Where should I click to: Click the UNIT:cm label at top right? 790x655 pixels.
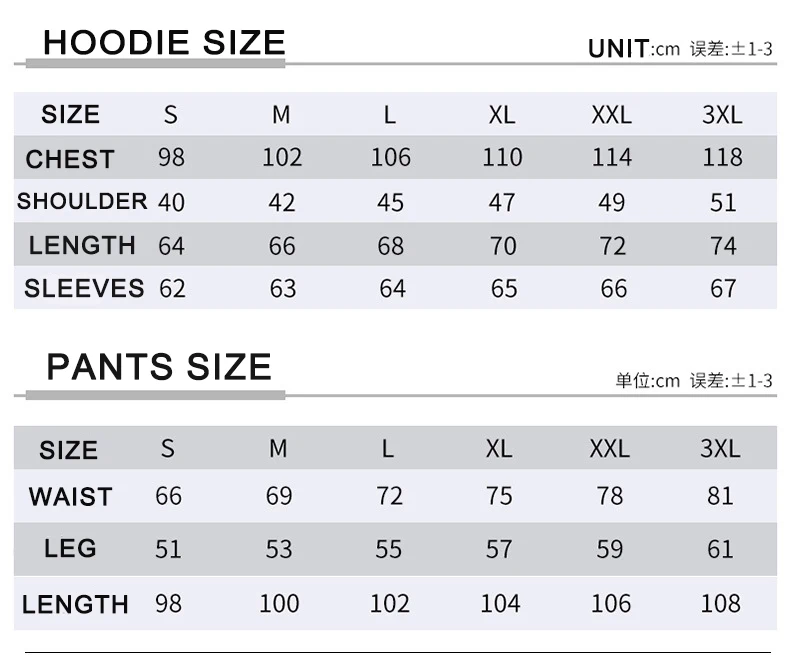click(633, 48)
